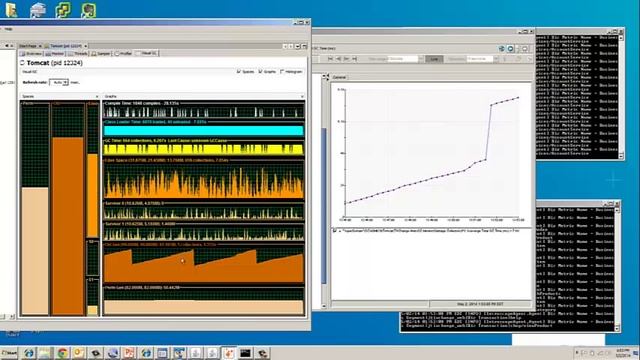Click the Perm space bar in Spaces

tap(35, 209)
